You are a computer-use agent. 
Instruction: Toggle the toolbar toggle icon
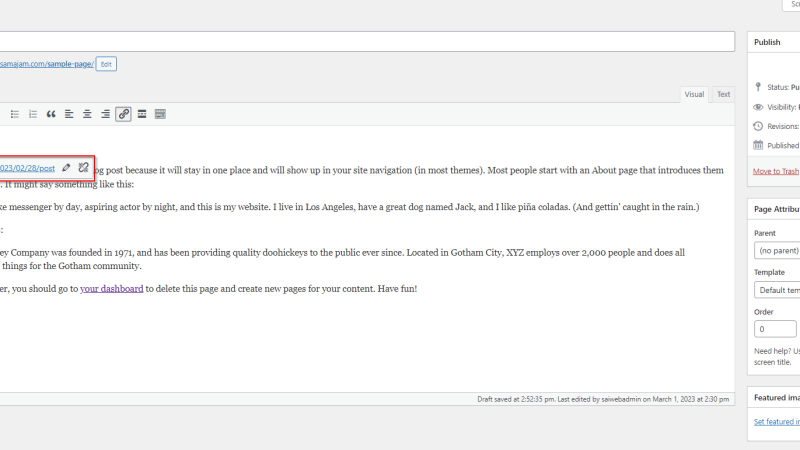click(x=160, y=114)
